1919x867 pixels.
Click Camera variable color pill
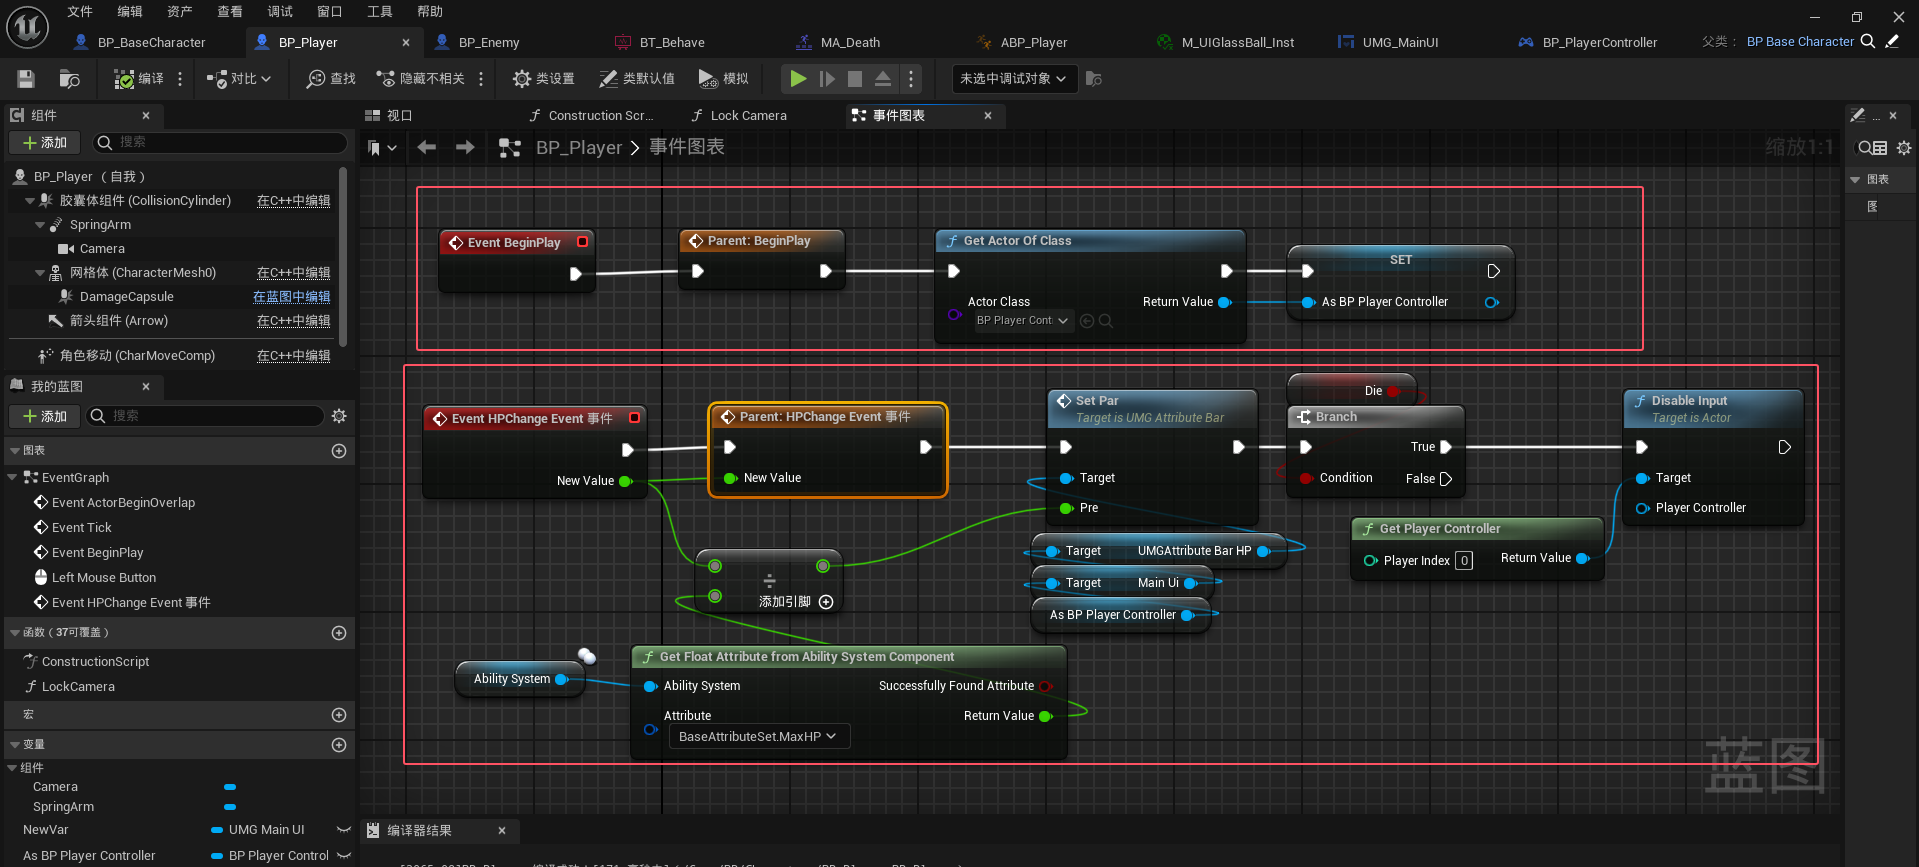click(230, 787)
